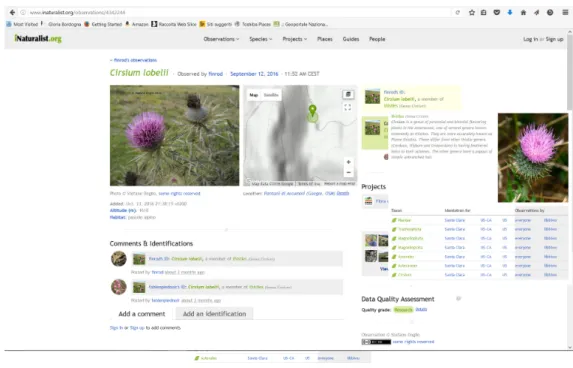Click the September 12, 2016 date link
Screen dimensions: 573x368
[x=254, y=74]
